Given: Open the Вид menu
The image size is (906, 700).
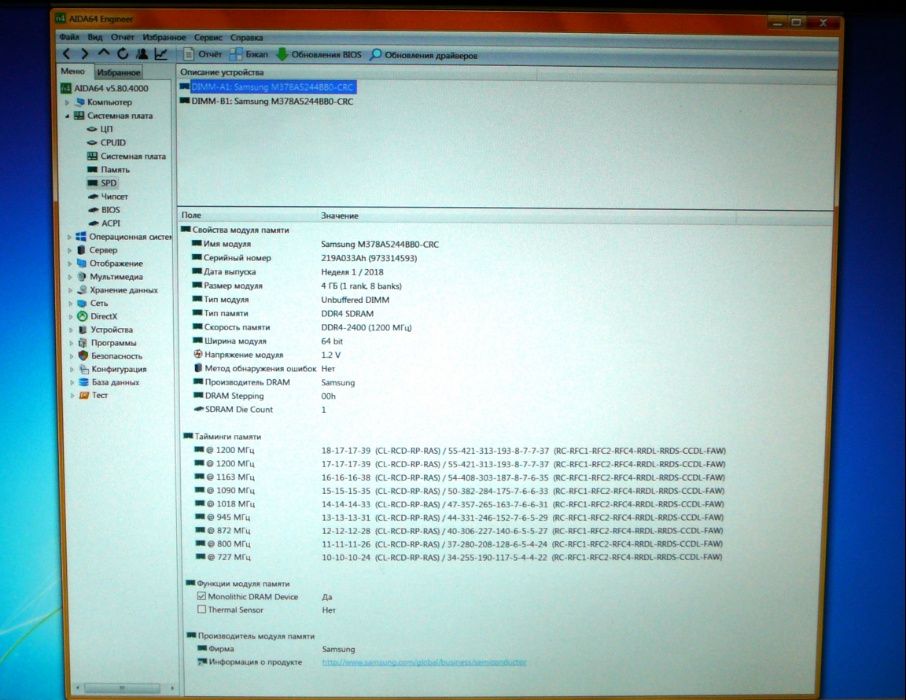Looking at the screenshot, I should (x=95, y=37).
